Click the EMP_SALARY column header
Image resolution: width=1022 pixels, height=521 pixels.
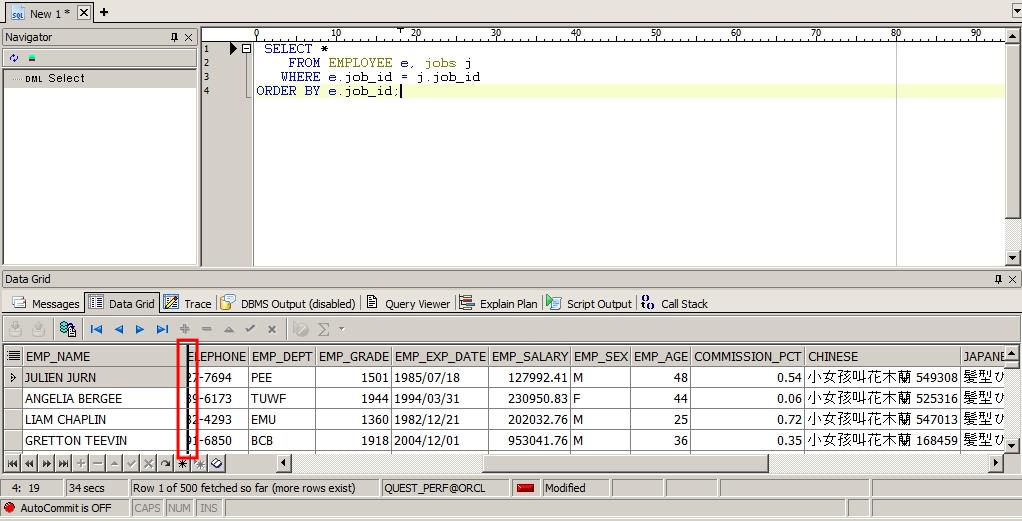point(529,356)
